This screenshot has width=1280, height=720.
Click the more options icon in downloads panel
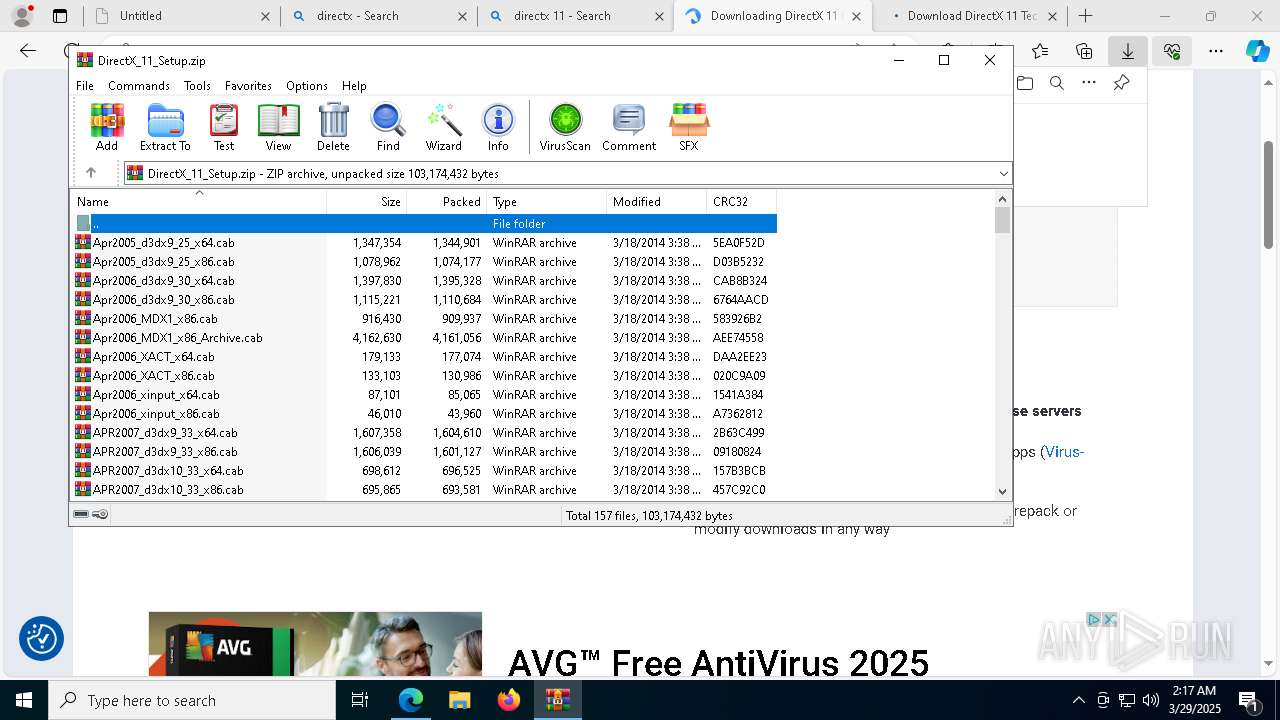pyautogui.click(x=1089, y=83)
